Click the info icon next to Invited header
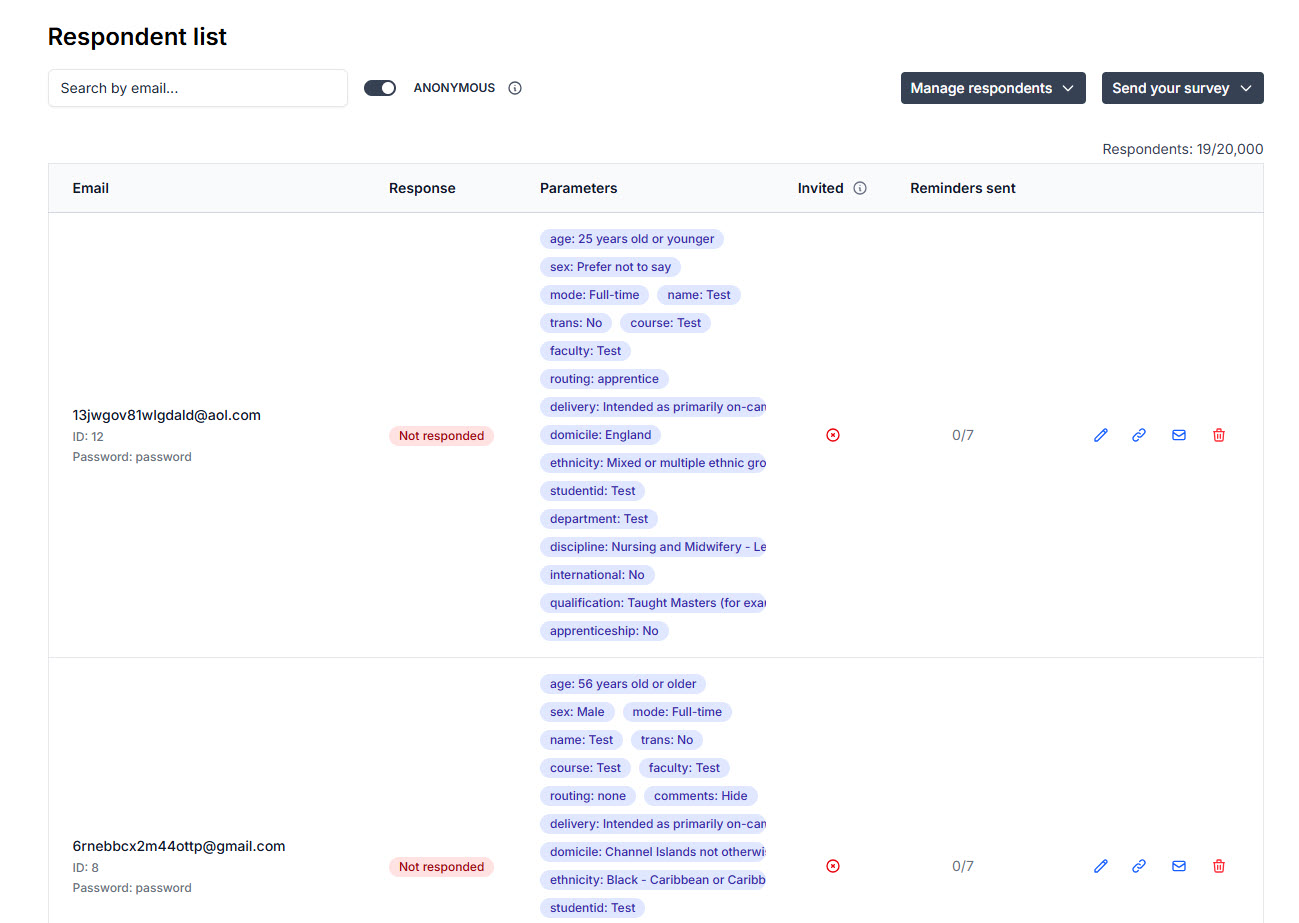1299x923 pixels. point(860,188)
